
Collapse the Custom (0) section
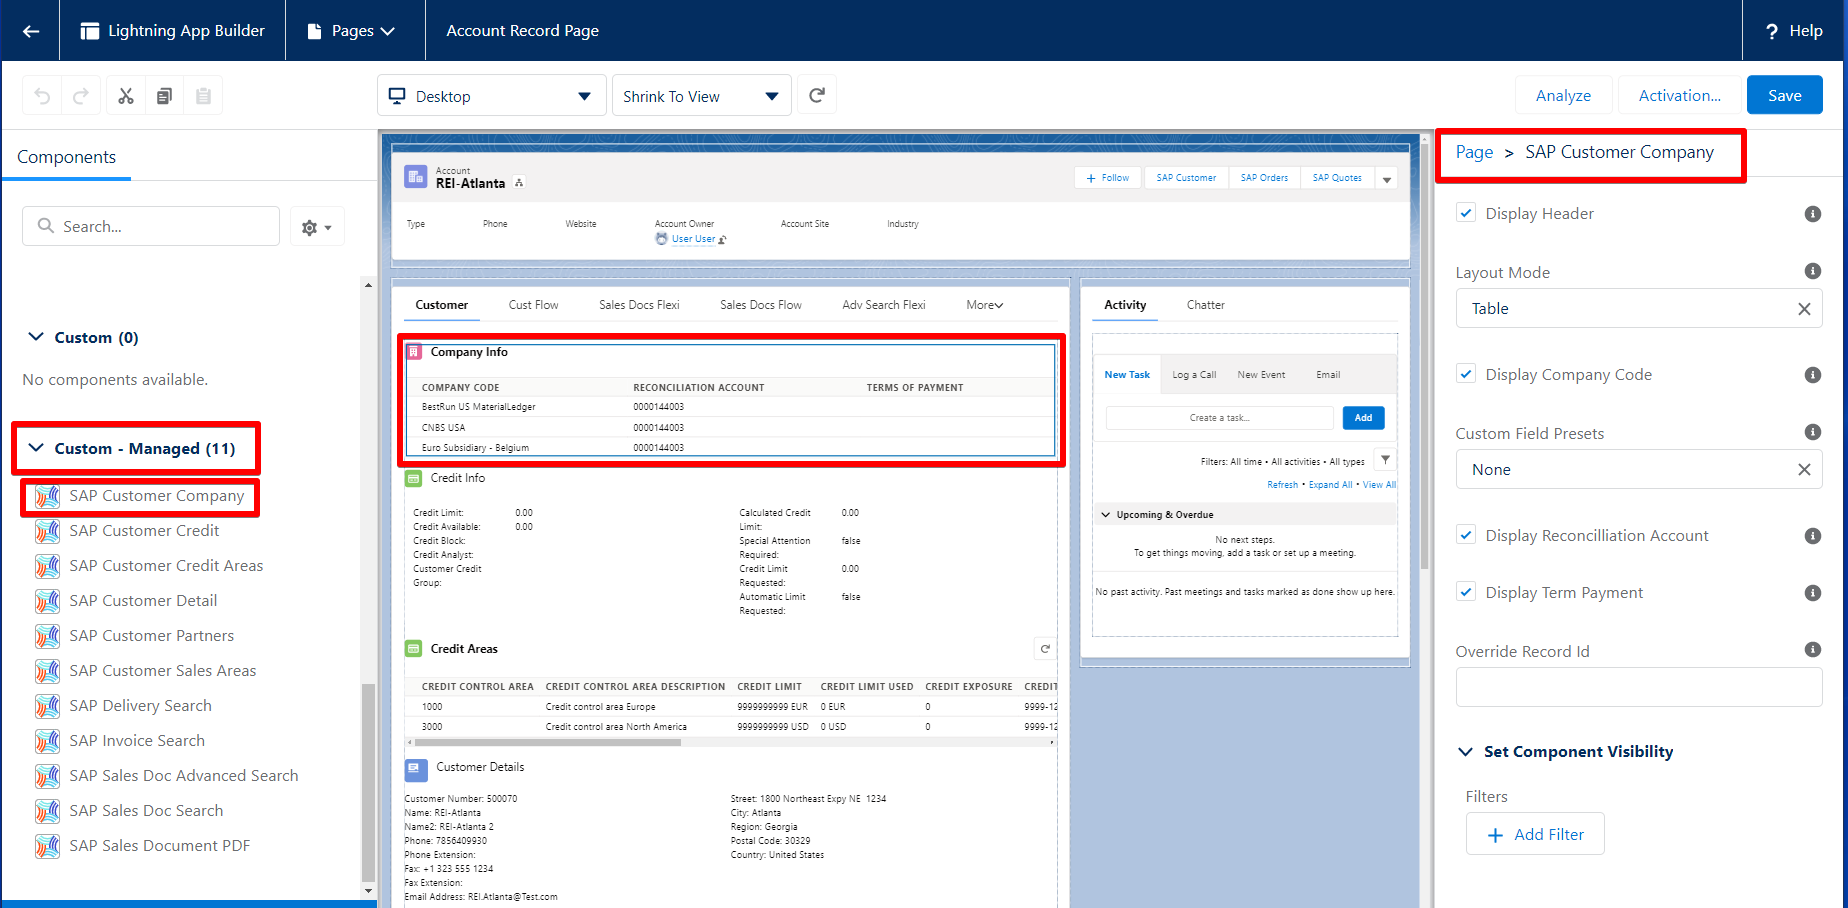click(x=36, y=337)
